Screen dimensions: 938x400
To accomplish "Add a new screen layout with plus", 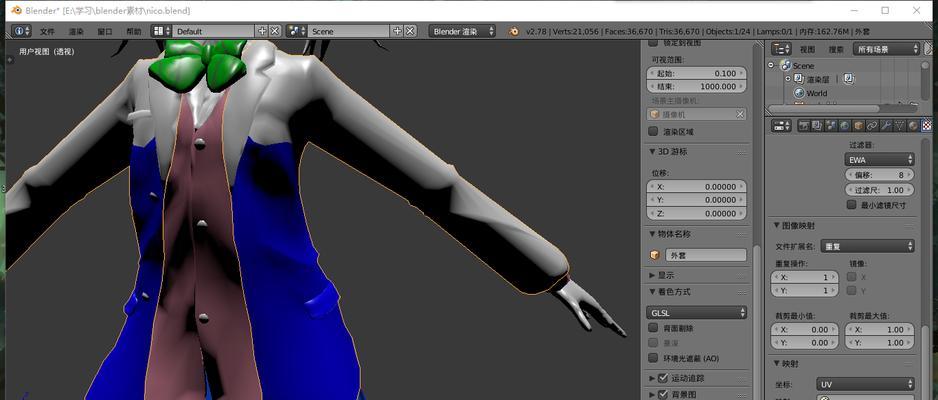I will click(x=262, y=31).
